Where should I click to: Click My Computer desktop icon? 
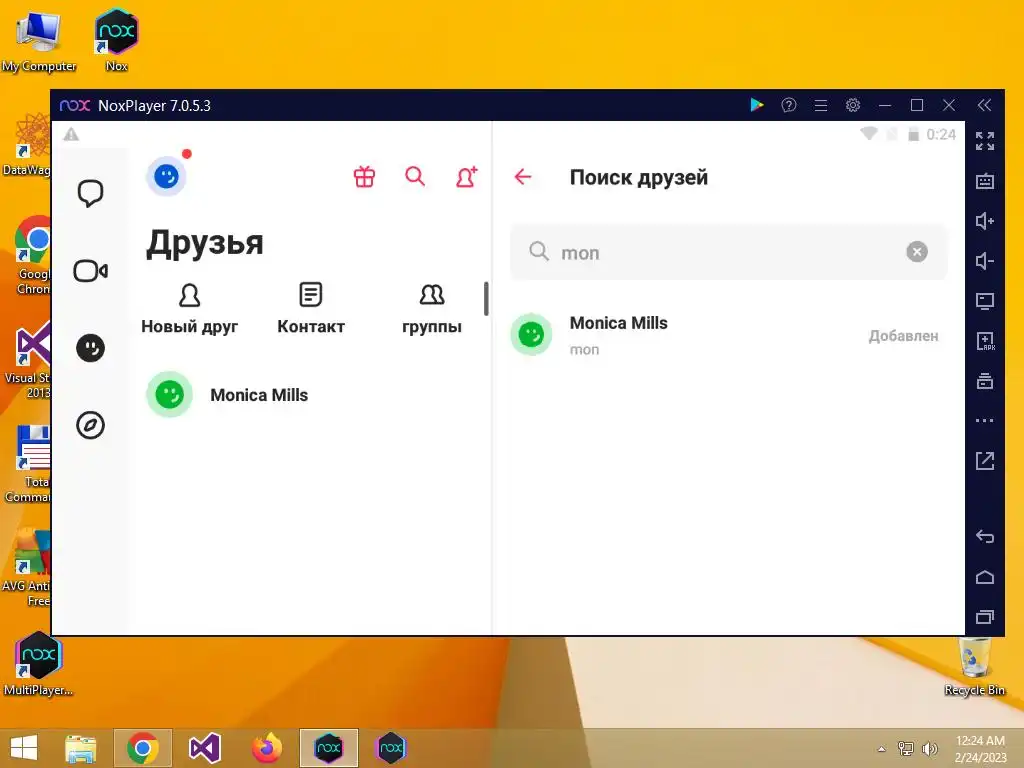(39, 40)
